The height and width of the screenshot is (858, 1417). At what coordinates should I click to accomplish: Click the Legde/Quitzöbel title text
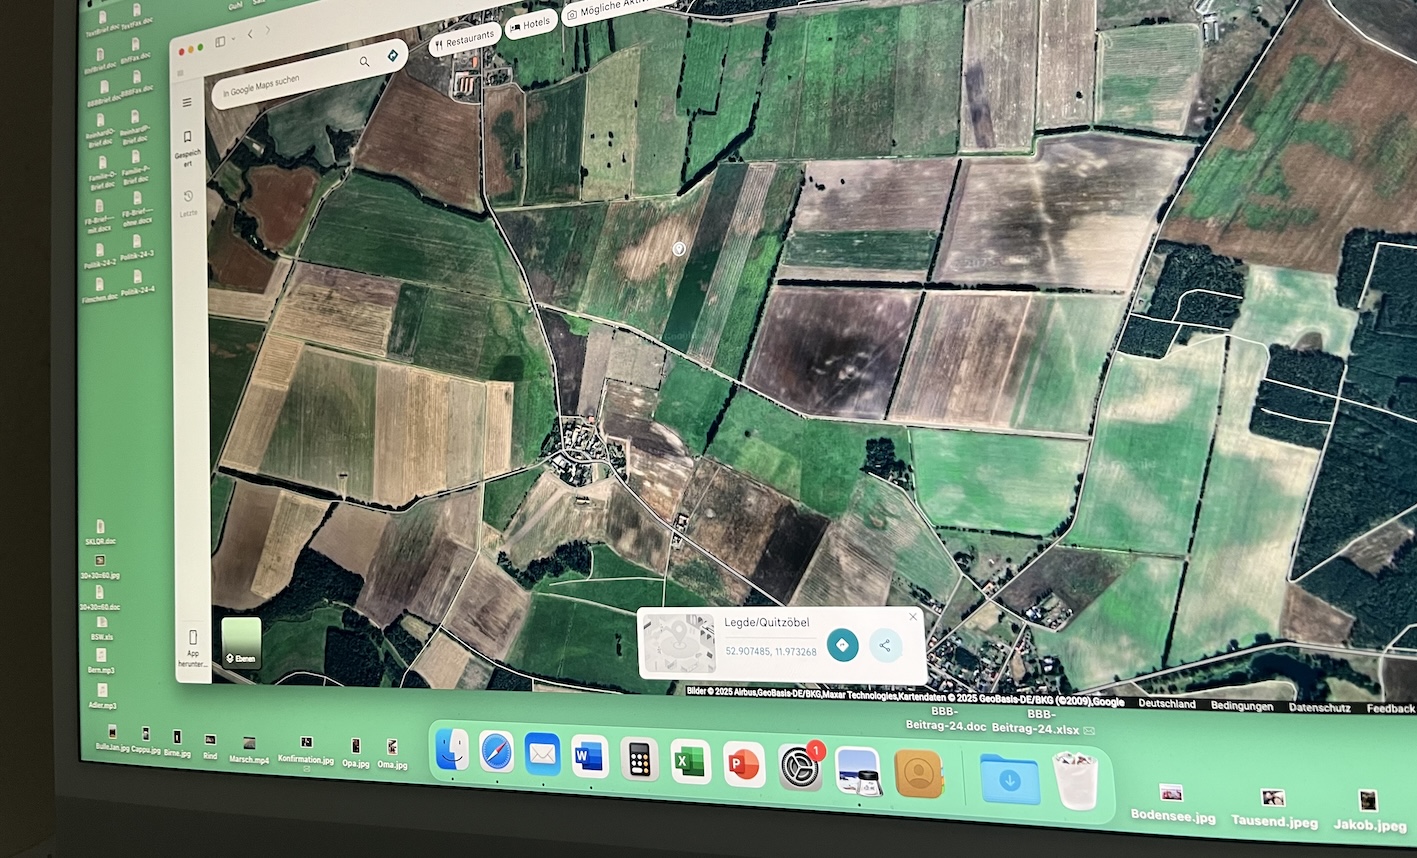[767, 622]
